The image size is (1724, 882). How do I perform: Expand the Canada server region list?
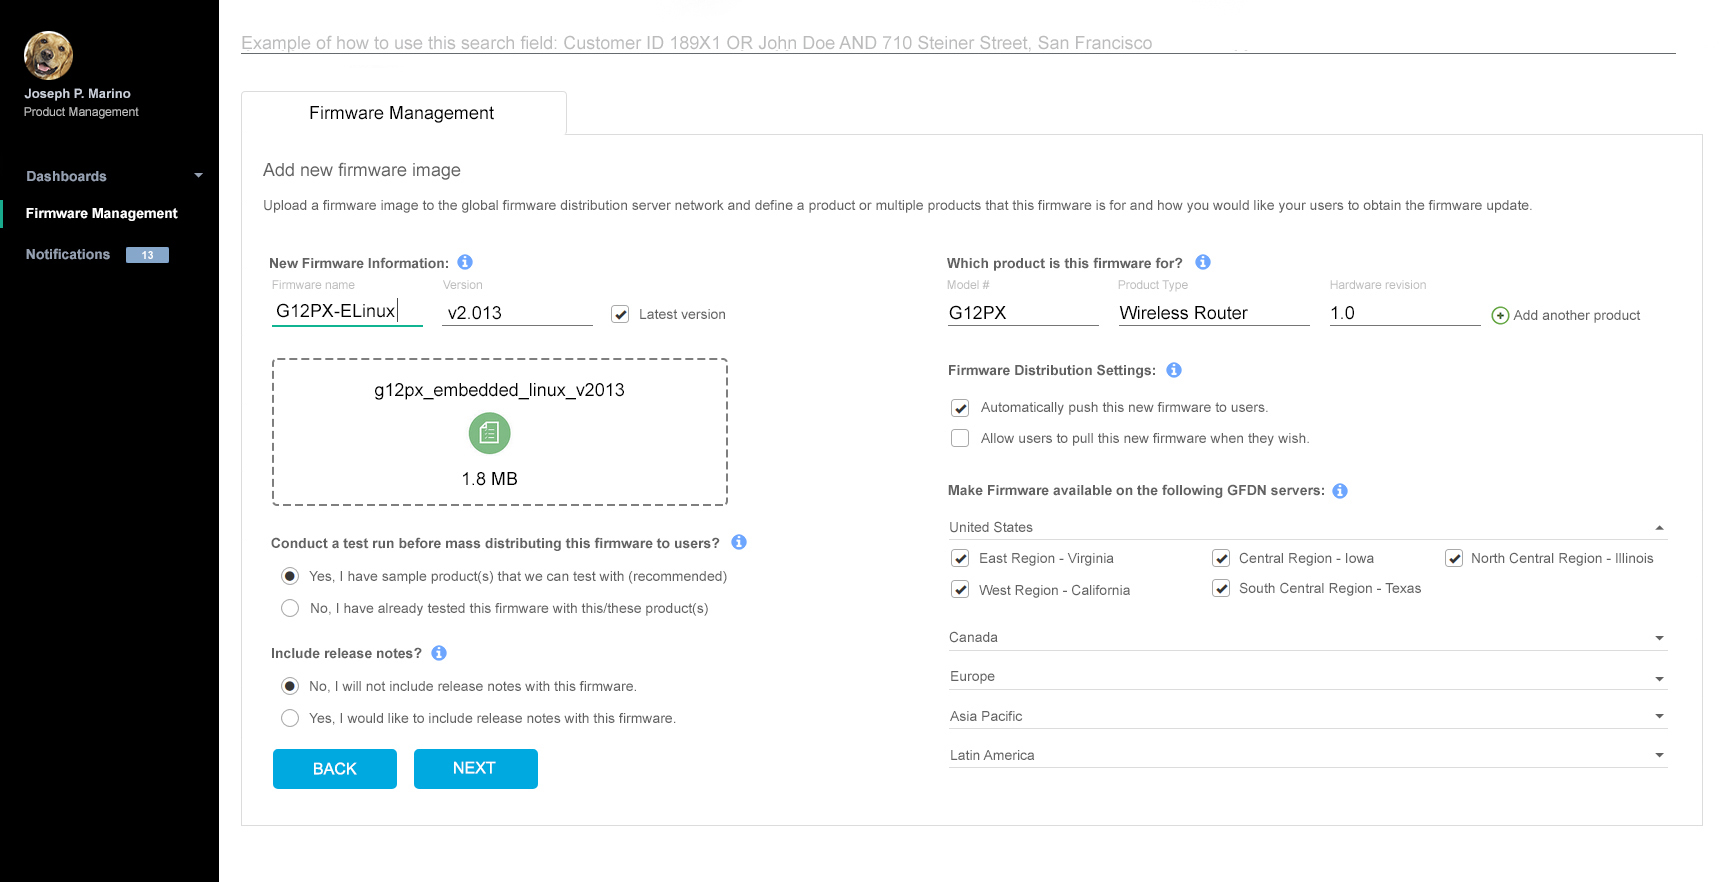(1659, 638)
